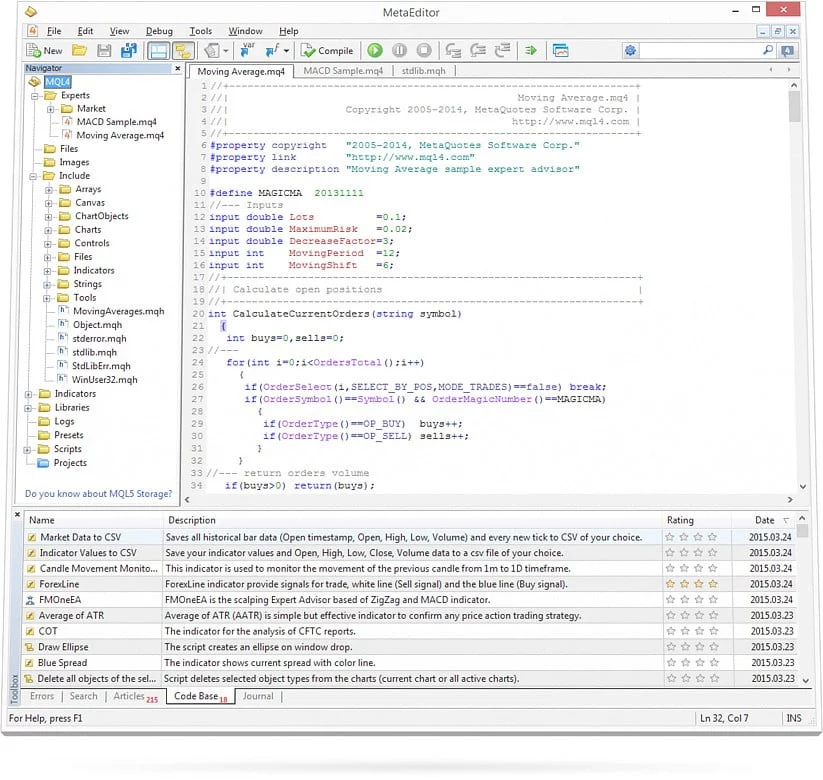Expand the Indicators folder in Navigator
The width and height of the screenshot is (823, 780).
click(26, 393)
